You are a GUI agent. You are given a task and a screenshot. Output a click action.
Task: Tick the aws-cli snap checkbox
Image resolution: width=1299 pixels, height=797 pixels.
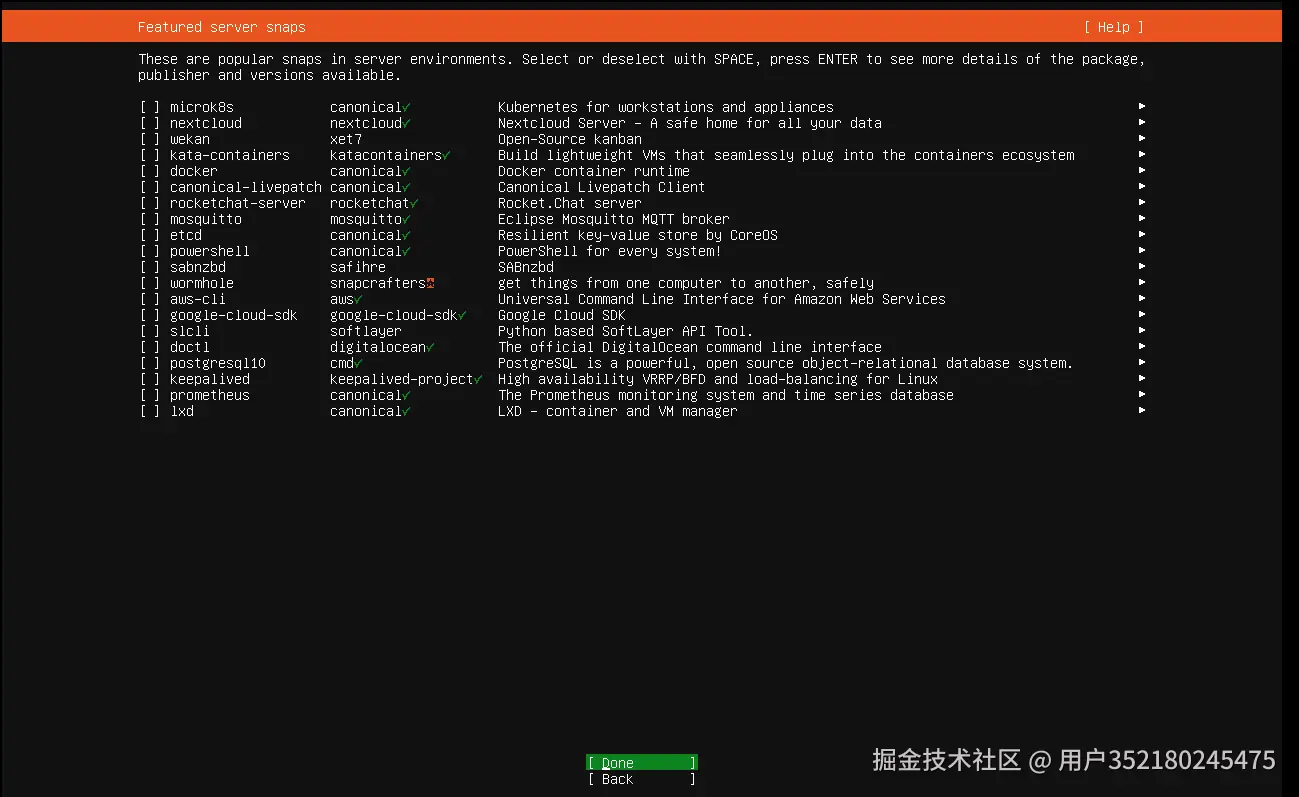[150, 299]
